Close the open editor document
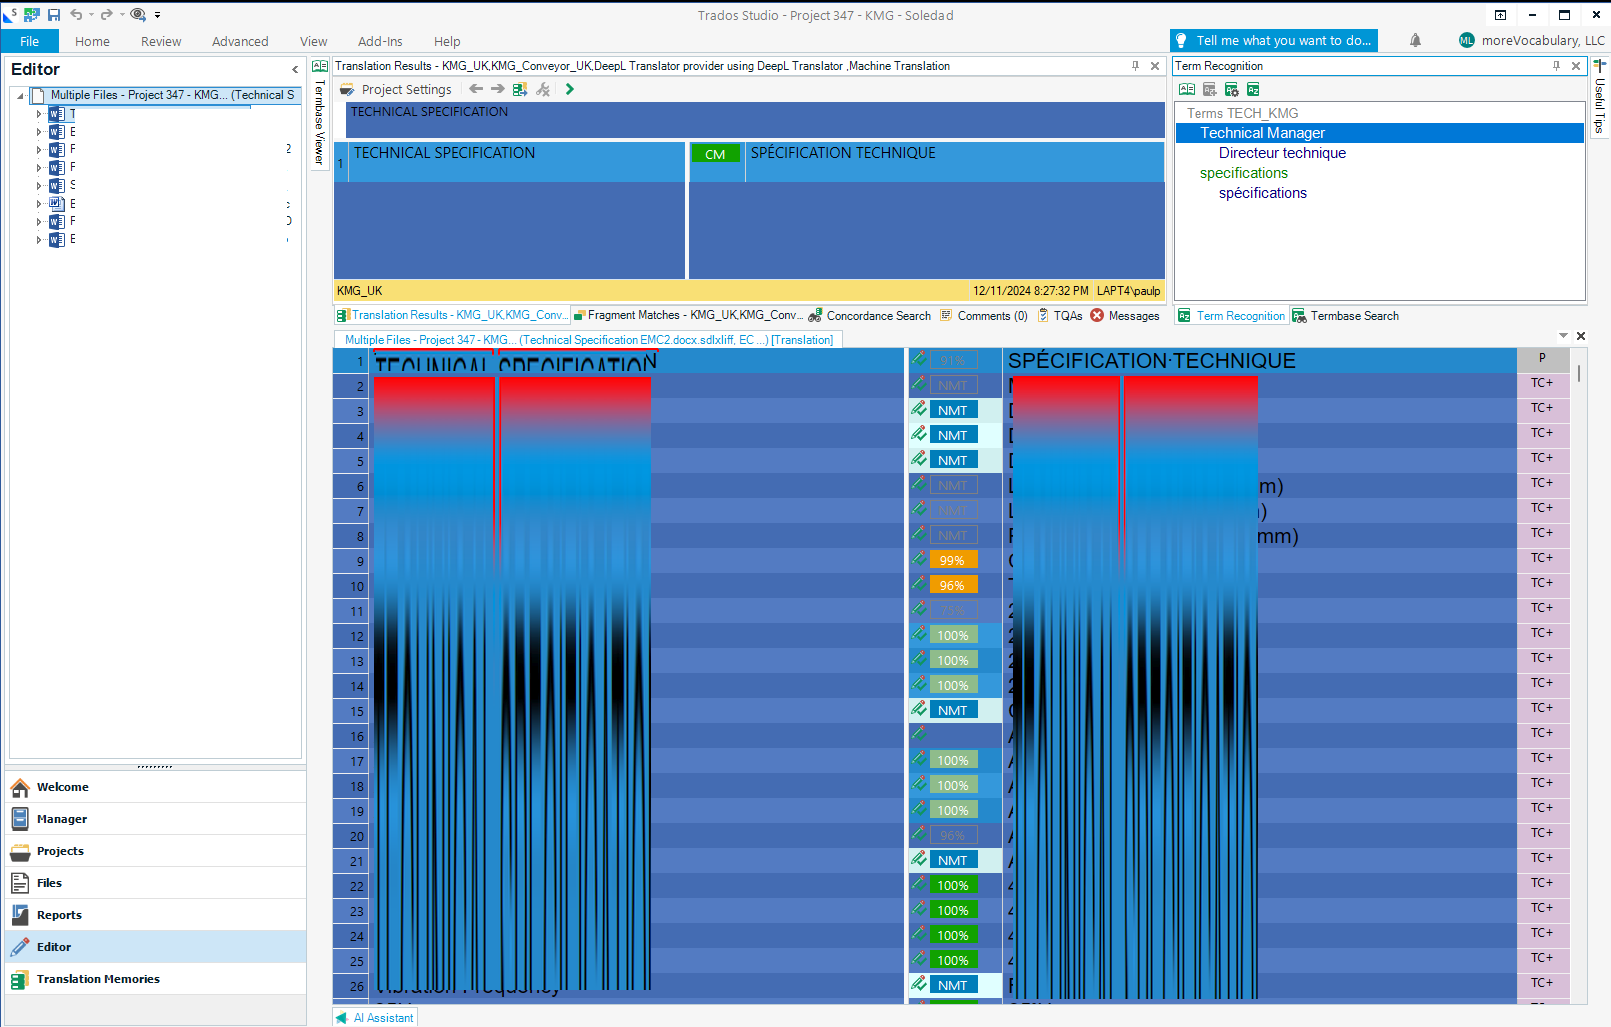1611x1027 pixels. (1581, 336)
